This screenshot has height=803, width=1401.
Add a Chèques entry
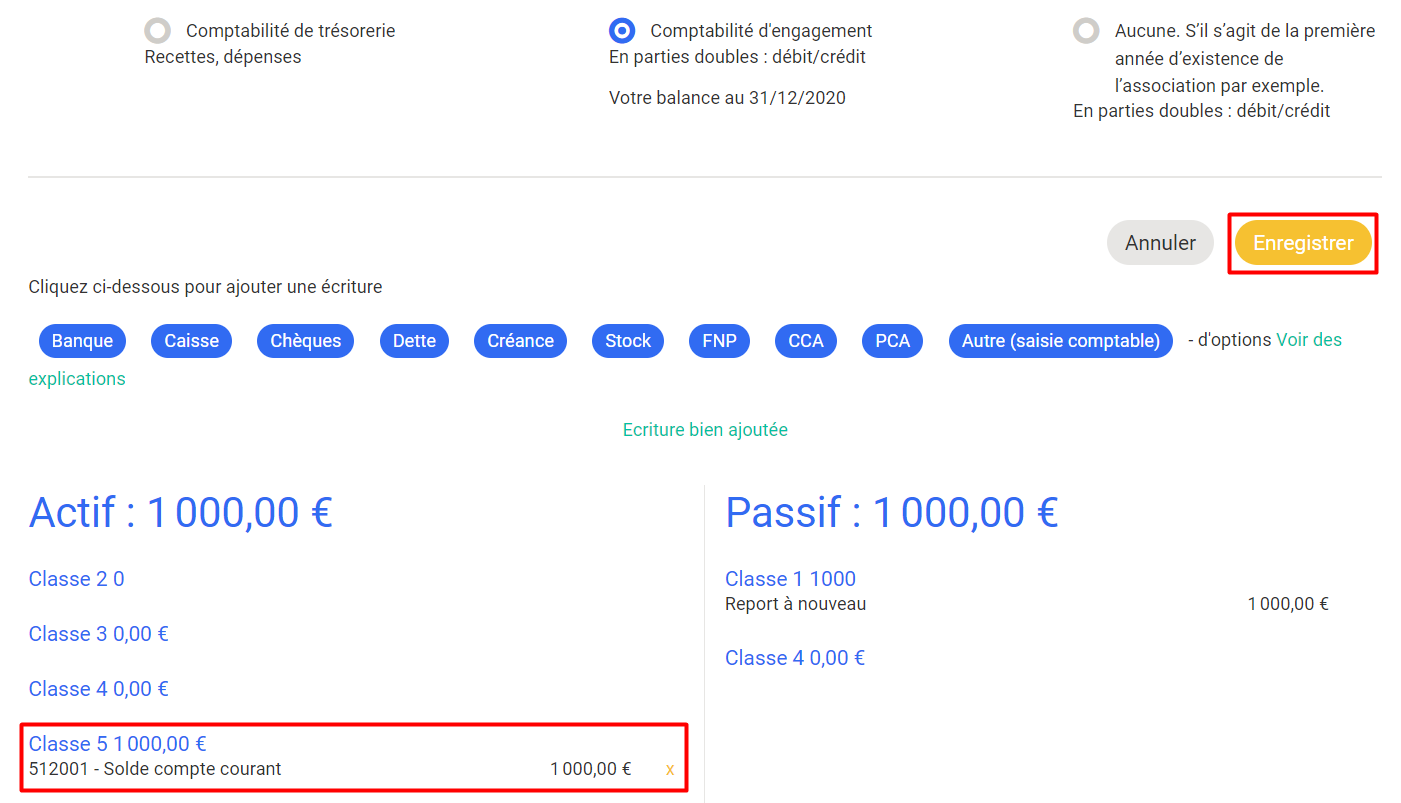coord(305,341)
